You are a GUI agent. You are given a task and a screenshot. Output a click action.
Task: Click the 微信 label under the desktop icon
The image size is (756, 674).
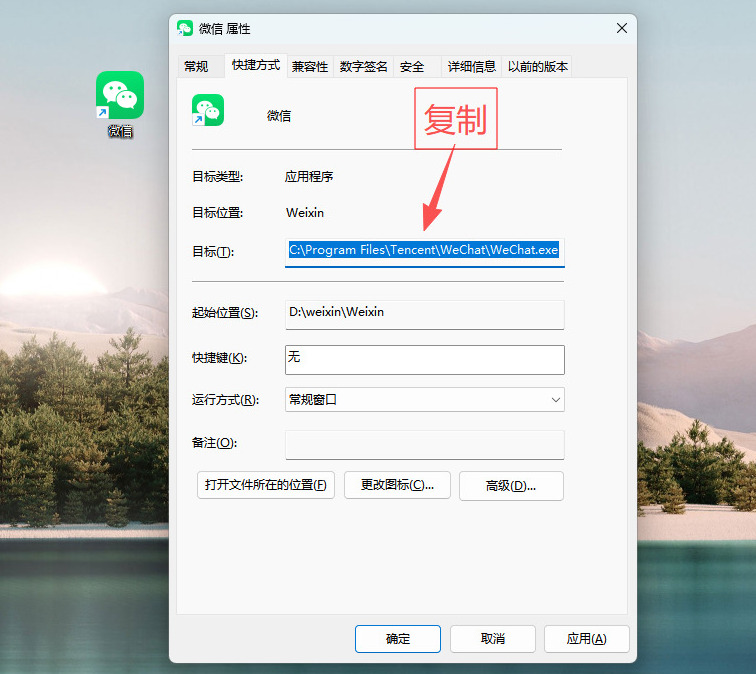point(120,131)
